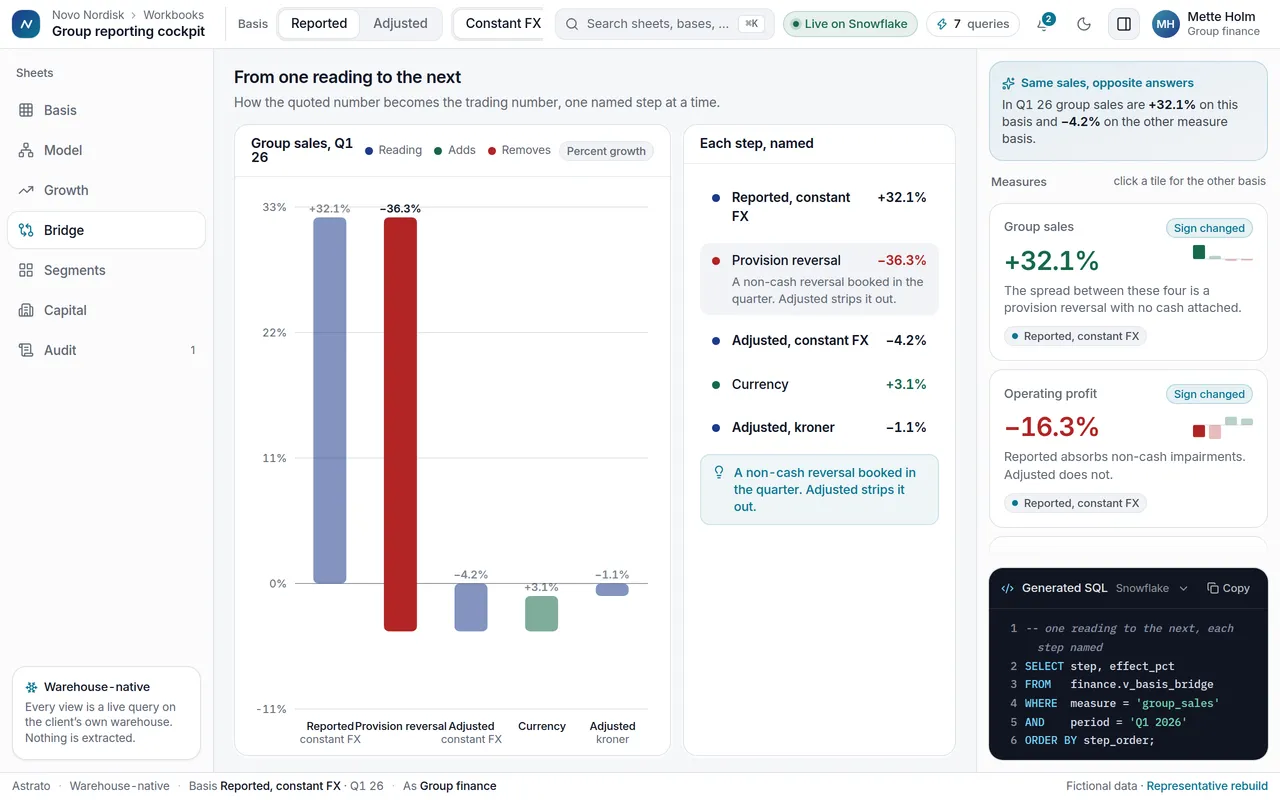Click the Growth trend-line icon in sidebar
Image resolution: width=1280 pixels, height=800 pixels.
(26, 190)
